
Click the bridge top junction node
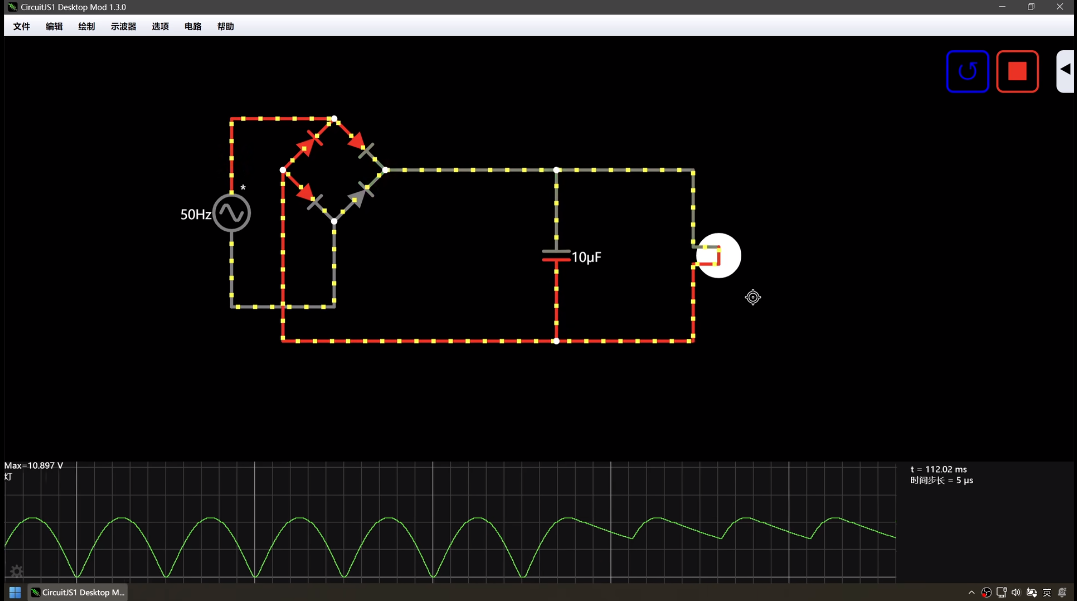tap(334, 119)
